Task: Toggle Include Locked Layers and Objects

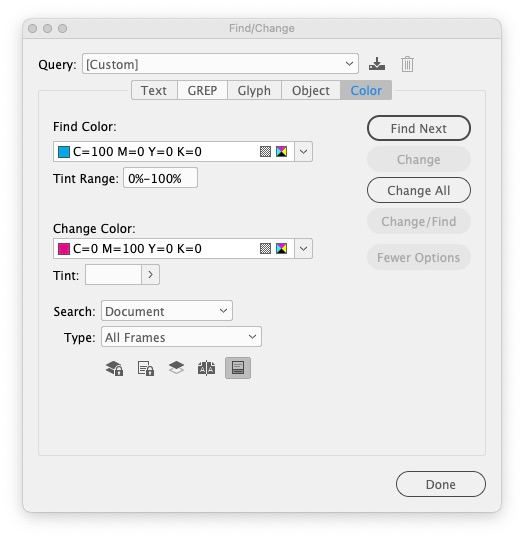Action: tap(114, 368)
